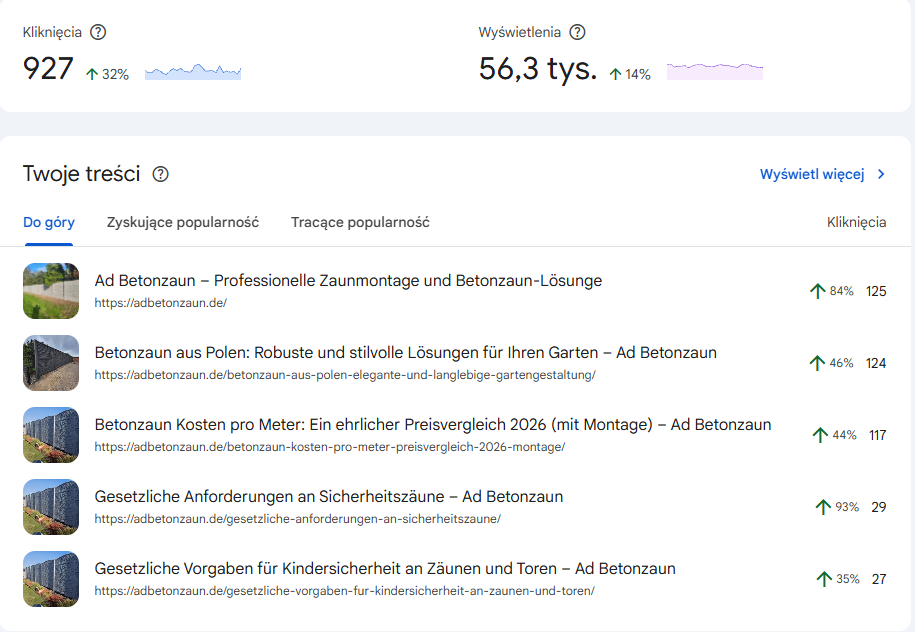
Task: Click the thumbnail of the Kindersicherheit article
Action: click(x=50, y=579)
